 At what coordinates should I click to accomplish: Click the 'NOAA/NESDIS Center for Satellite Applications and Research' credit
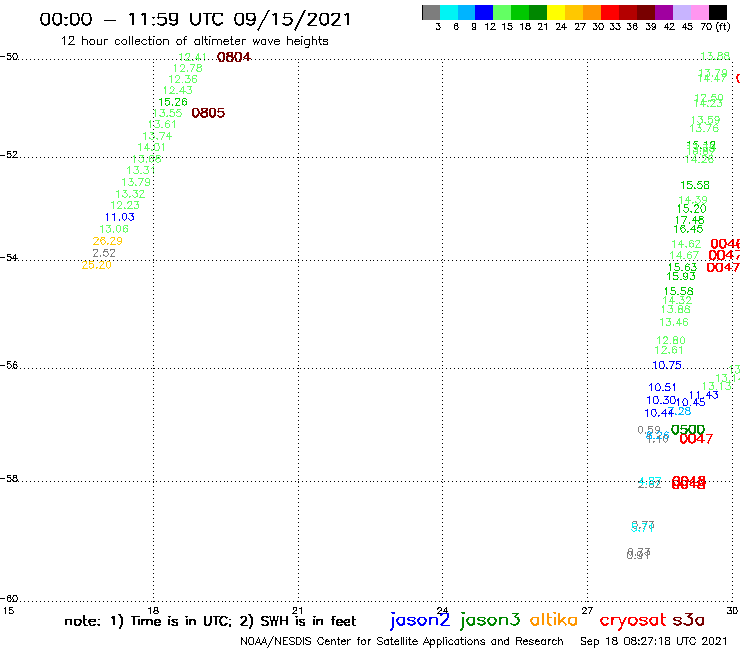point(402,642)
